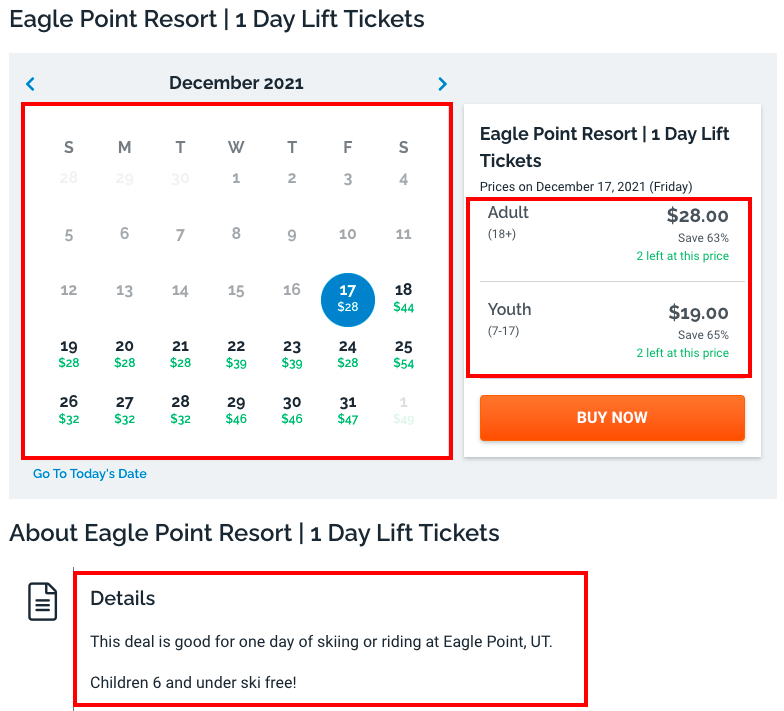The image size is (784, 711).
Task: Select December 20 date cell
Action: coord(124,354)
